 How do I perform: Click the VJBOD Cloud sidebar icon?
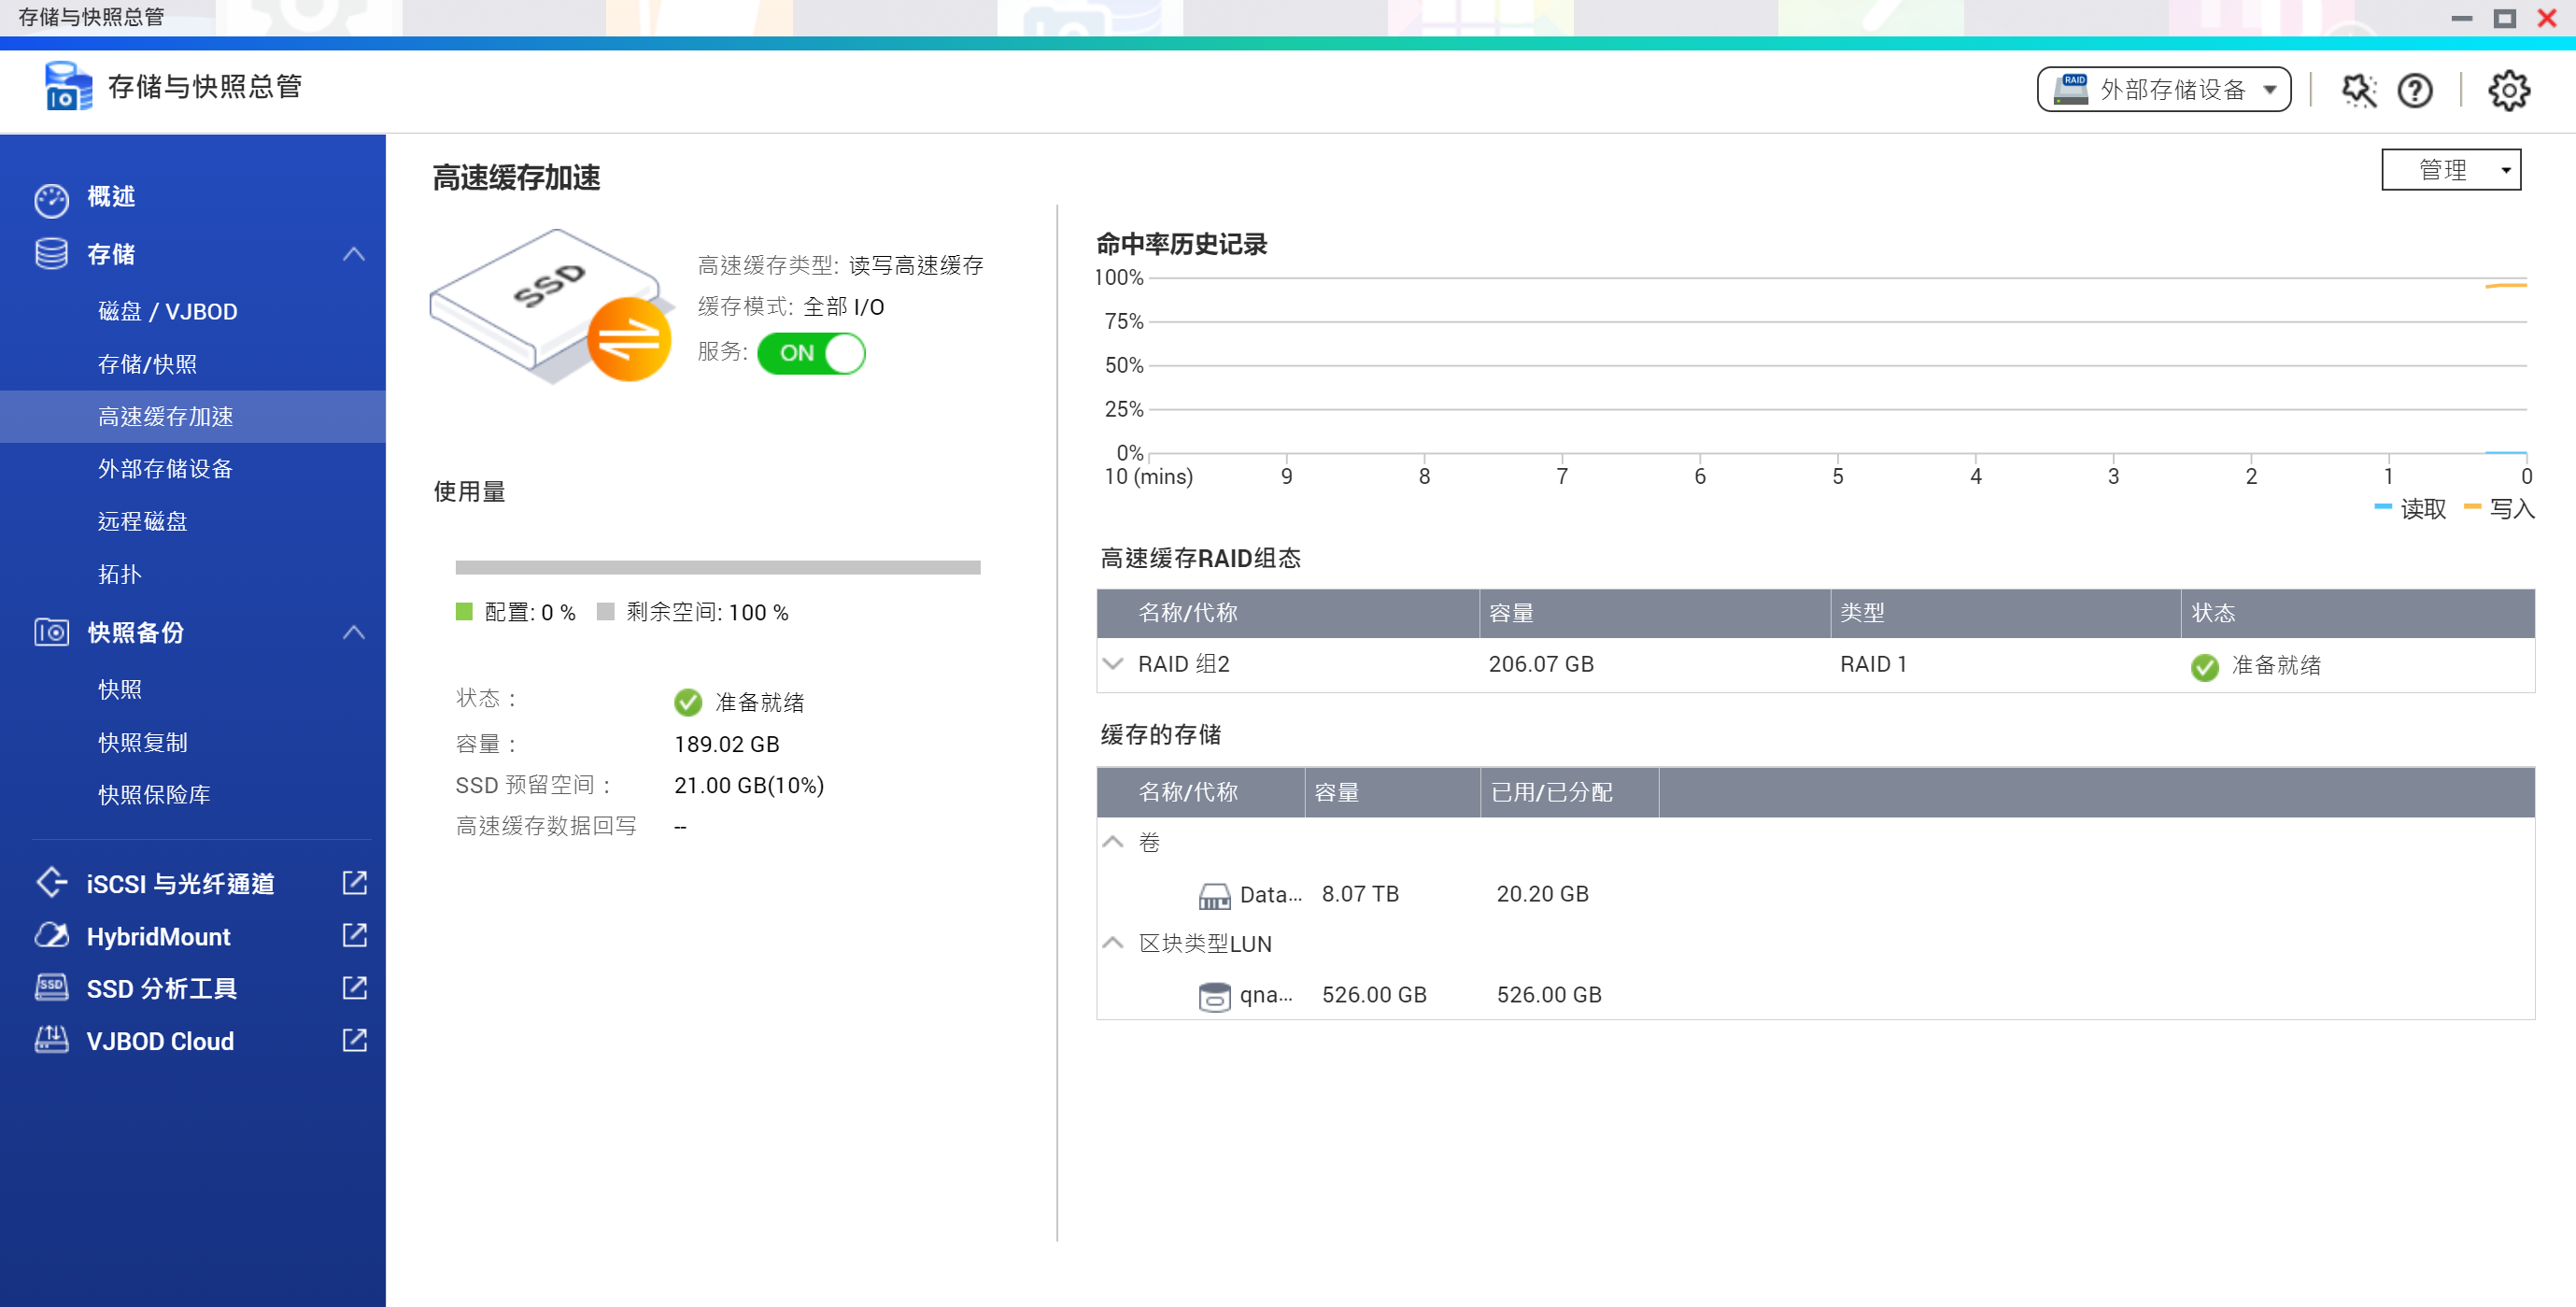point(51,1040)
